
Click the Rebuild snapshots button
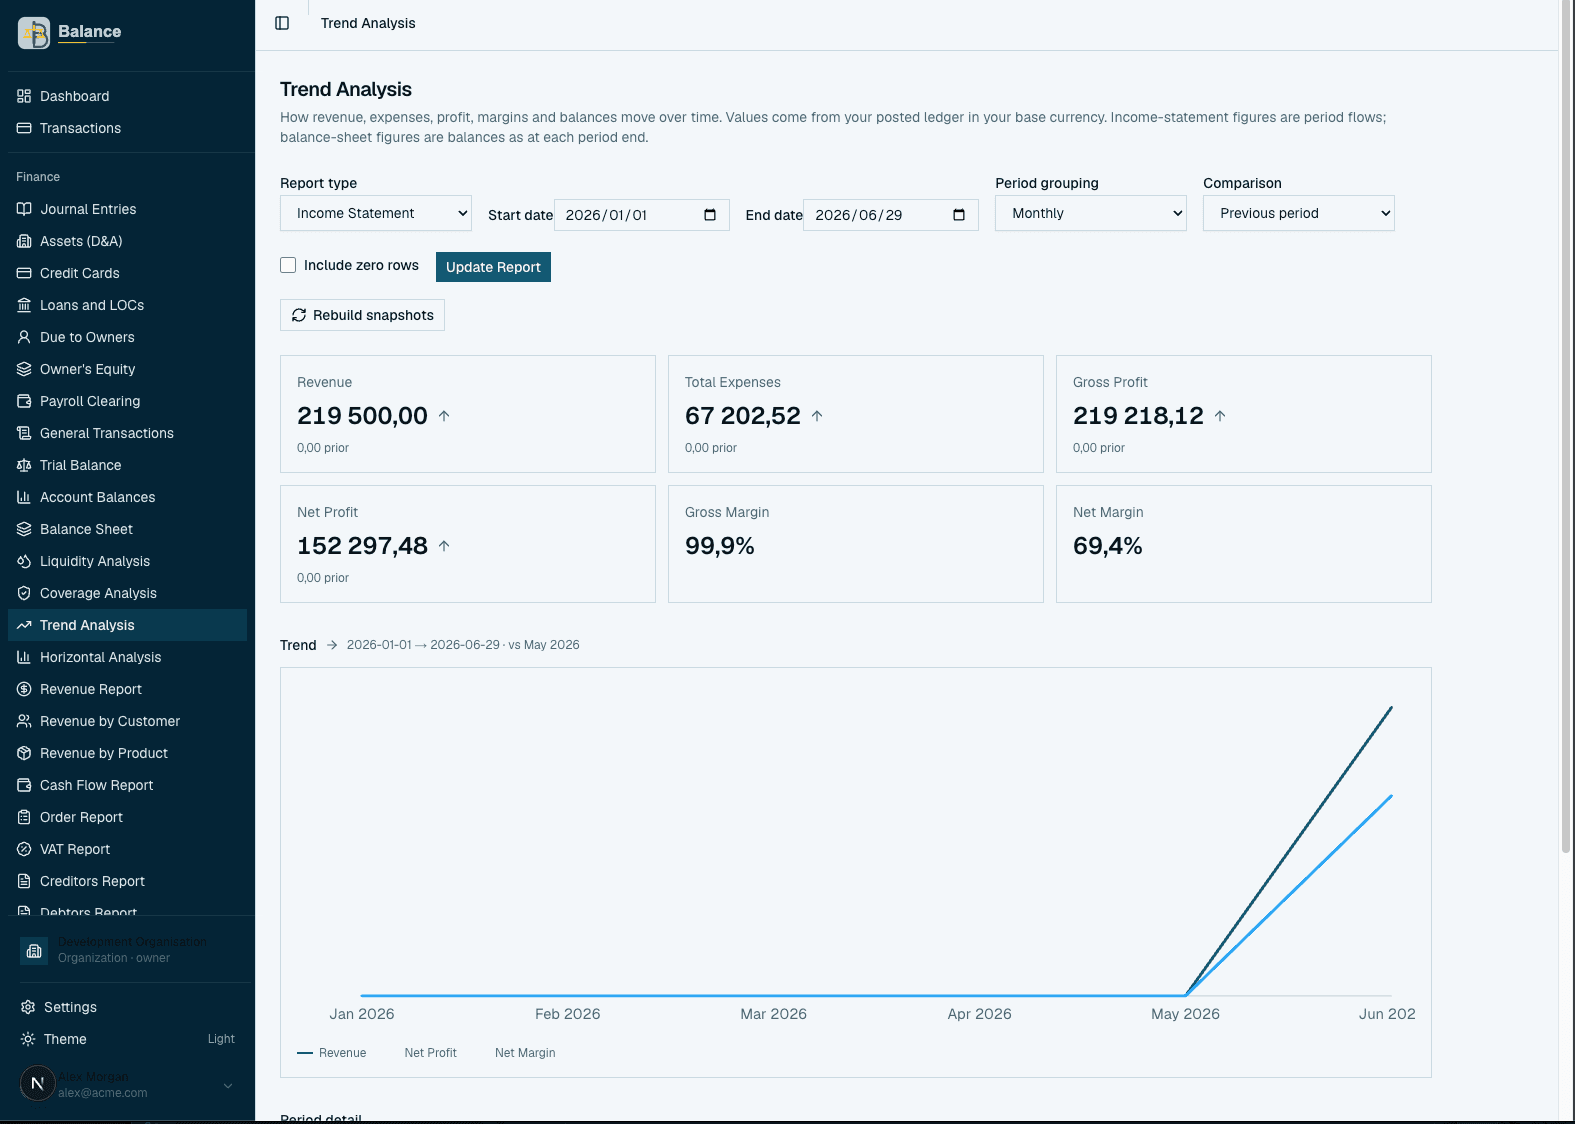(x=362, y=315)
